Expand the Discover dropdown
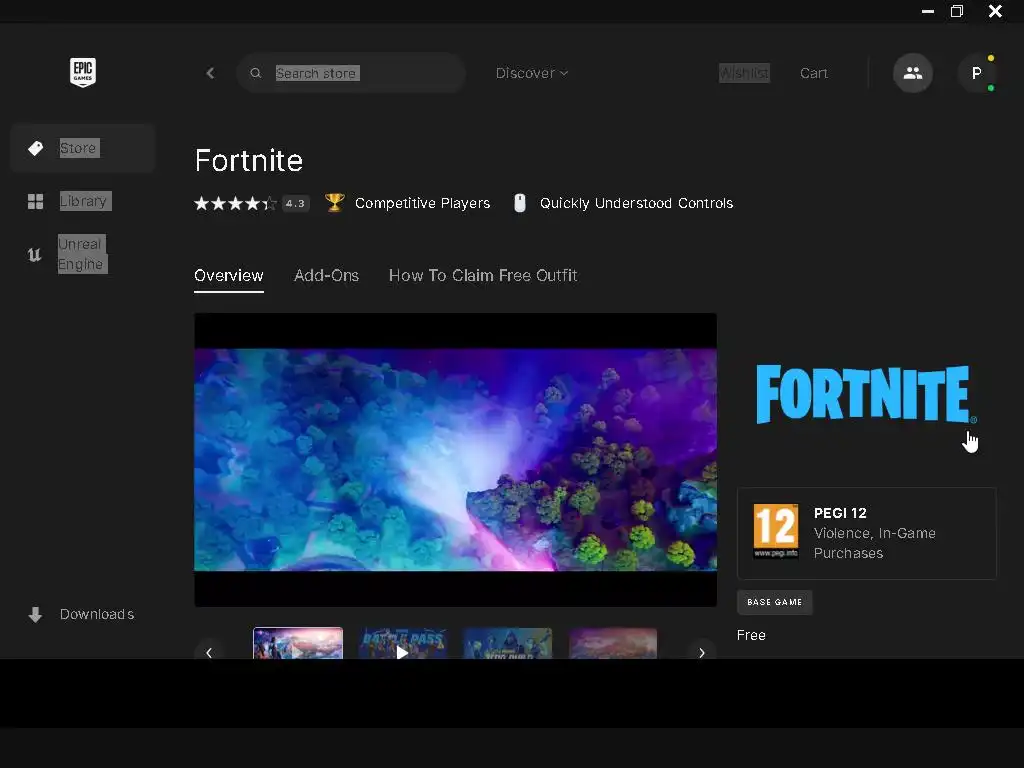Image resolution: width=1024 pixels, height=768 pixels. [532, 73]
